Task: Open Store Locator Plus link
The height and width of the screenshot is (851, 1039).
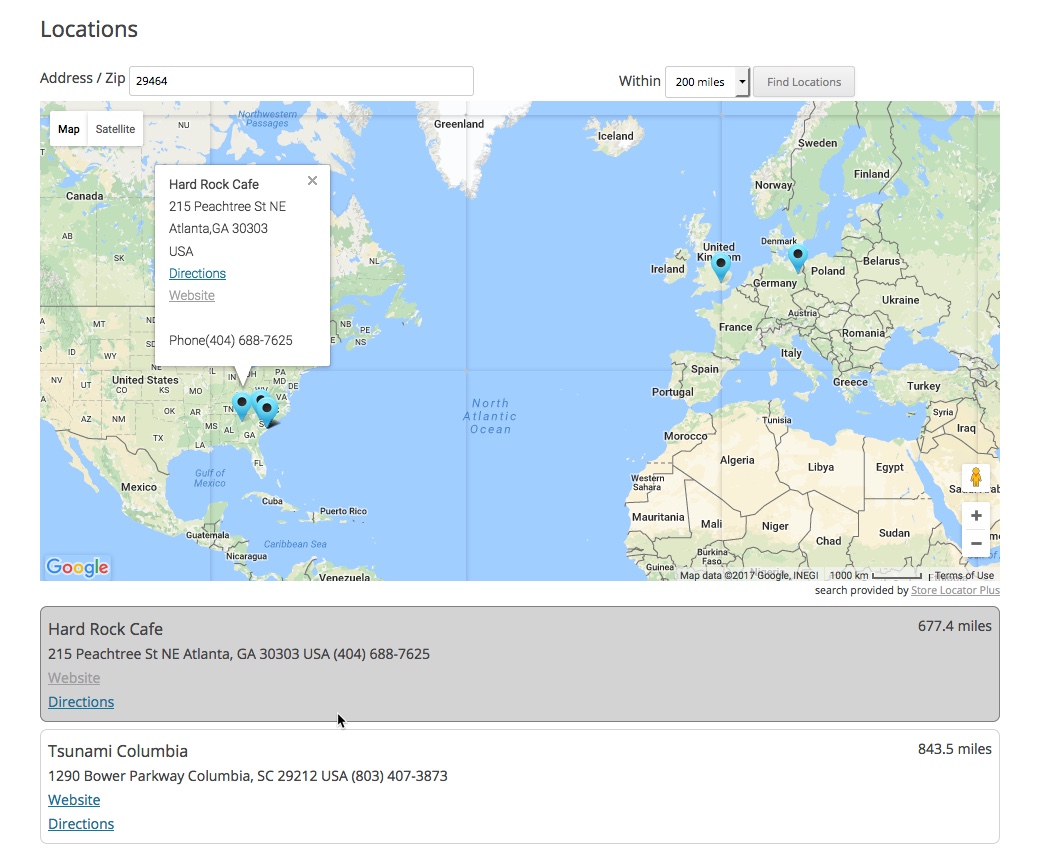Action: click(x=956, y=590)
